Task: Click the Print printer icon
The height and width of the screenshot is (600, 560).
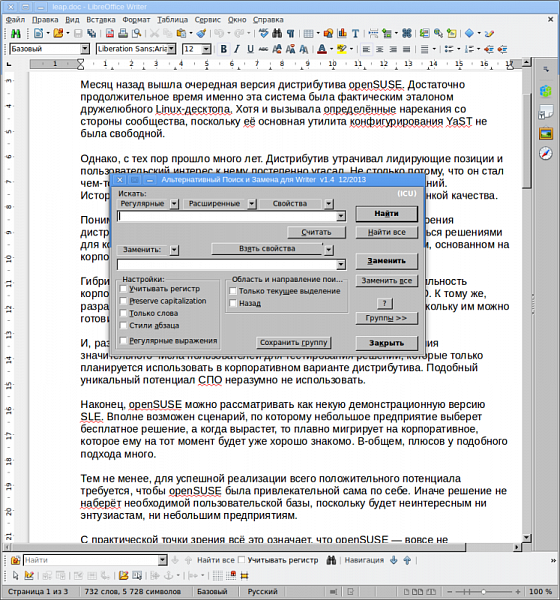Action: click(123, 34)
